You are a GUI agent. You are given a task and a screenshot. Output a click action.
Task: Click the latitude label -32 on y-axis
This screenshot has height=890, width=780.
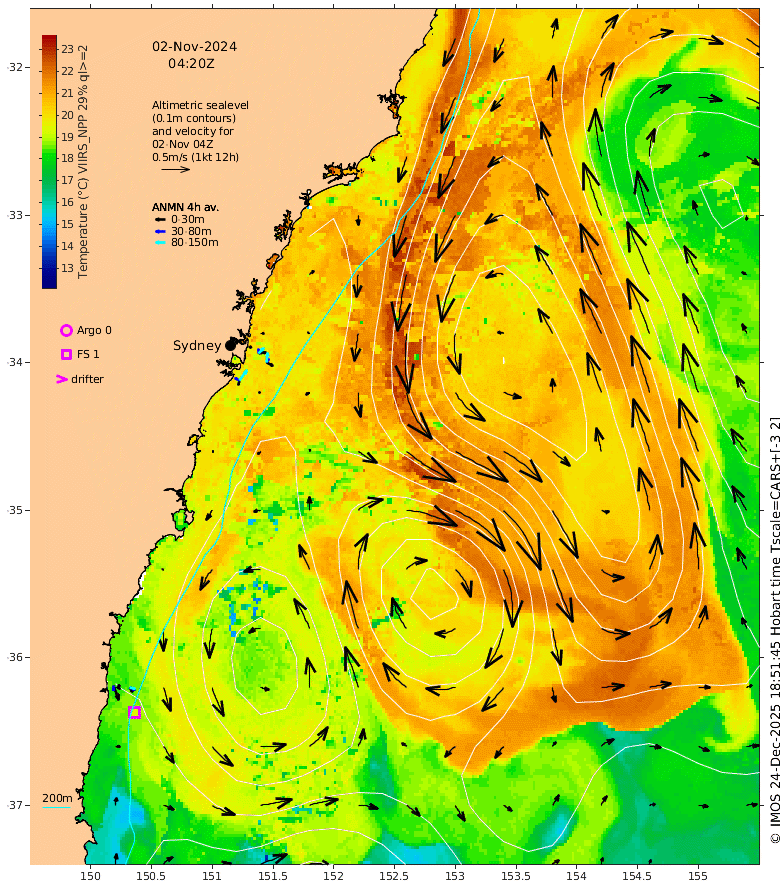[x=15, y=68]
